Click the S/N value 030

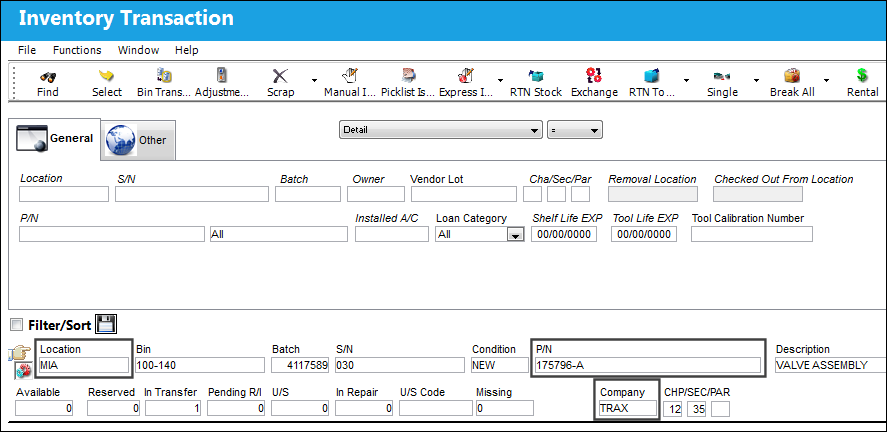[x=401, y=365]
